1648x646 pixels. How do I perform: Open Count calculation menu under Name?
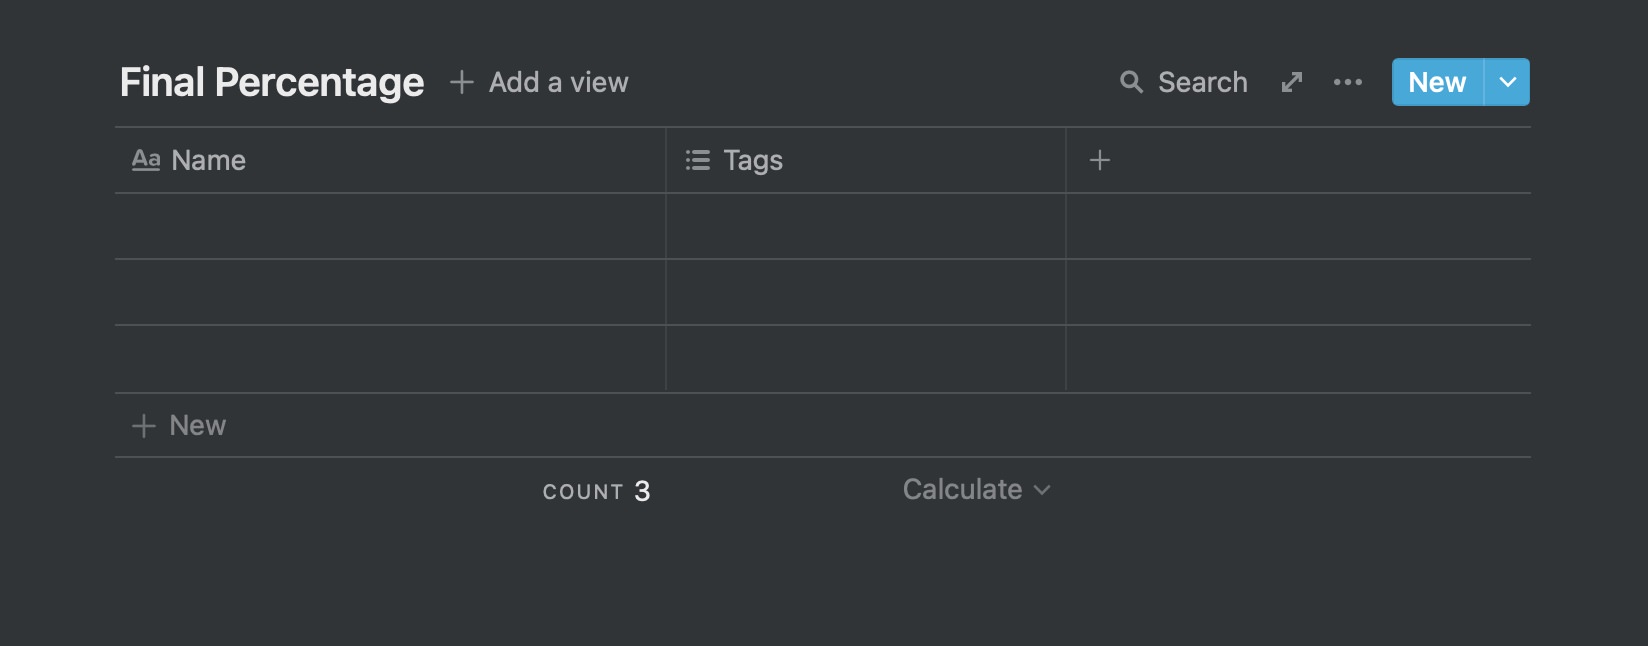coord(596,491)
